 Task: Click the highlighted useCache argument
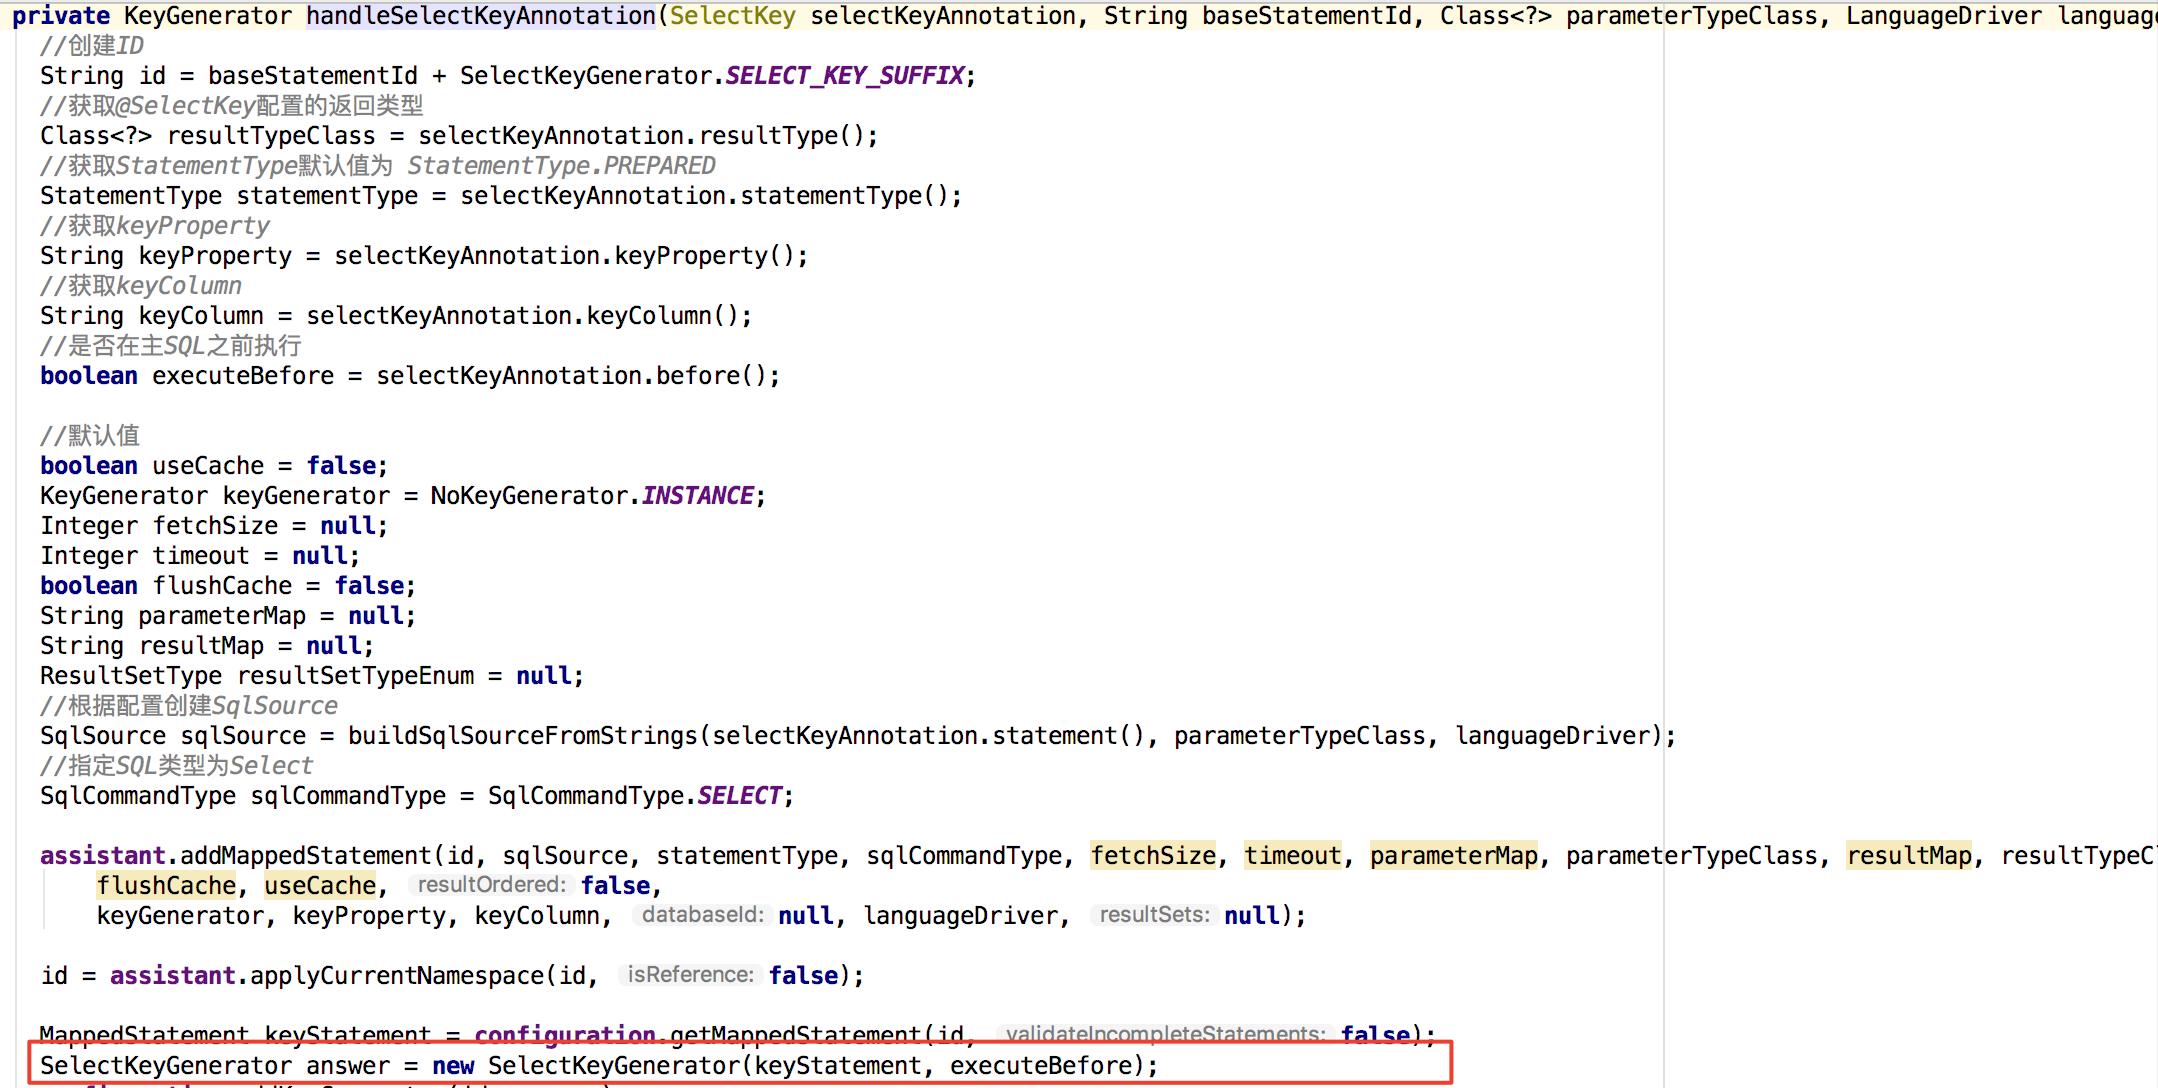tap(320, 886)
